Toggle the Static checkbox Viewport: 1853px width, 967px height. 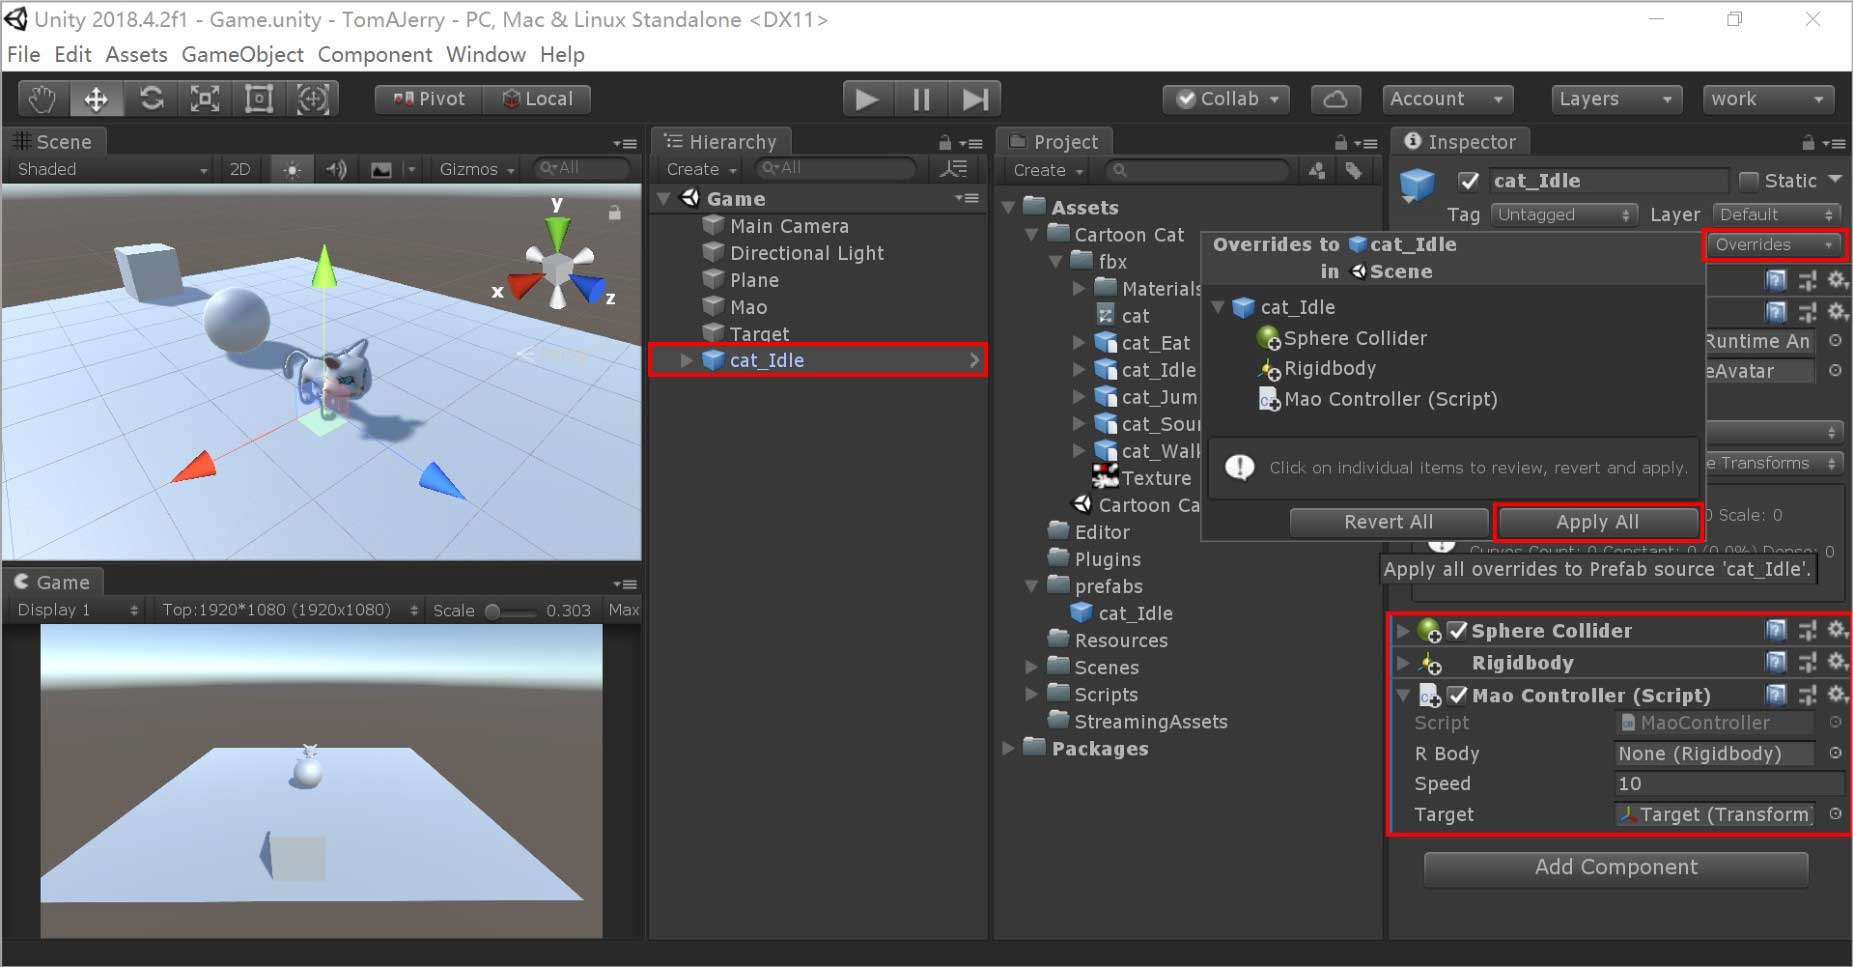pyautogui.click(x=1749, y=181)
